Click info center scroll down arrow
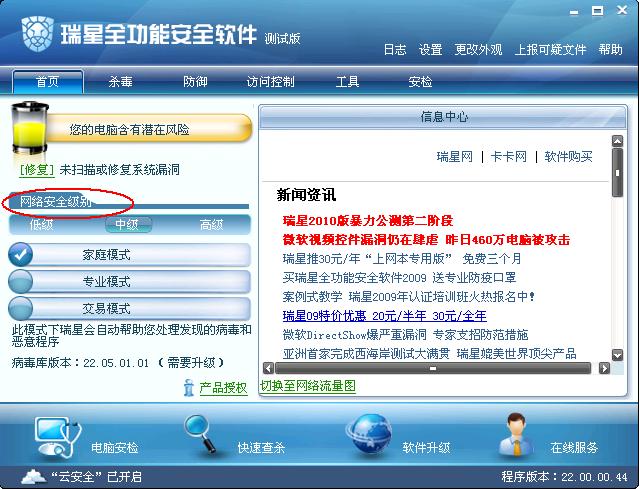This screenshot has height=489, width=639. [617, 355]
